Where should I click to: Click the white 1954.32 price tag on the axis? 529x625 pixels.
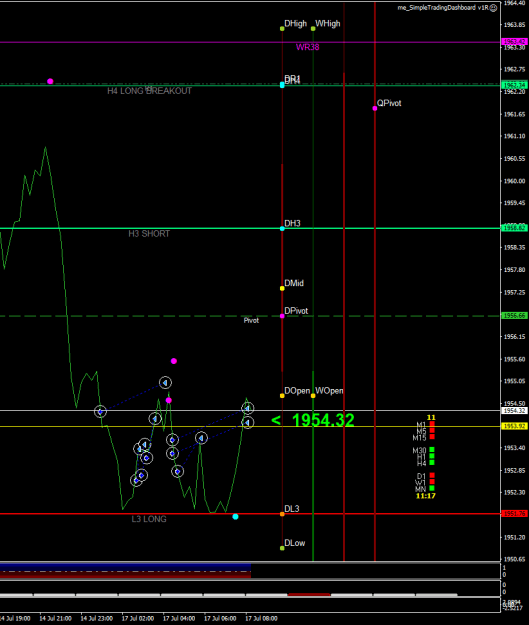point(514,411)
